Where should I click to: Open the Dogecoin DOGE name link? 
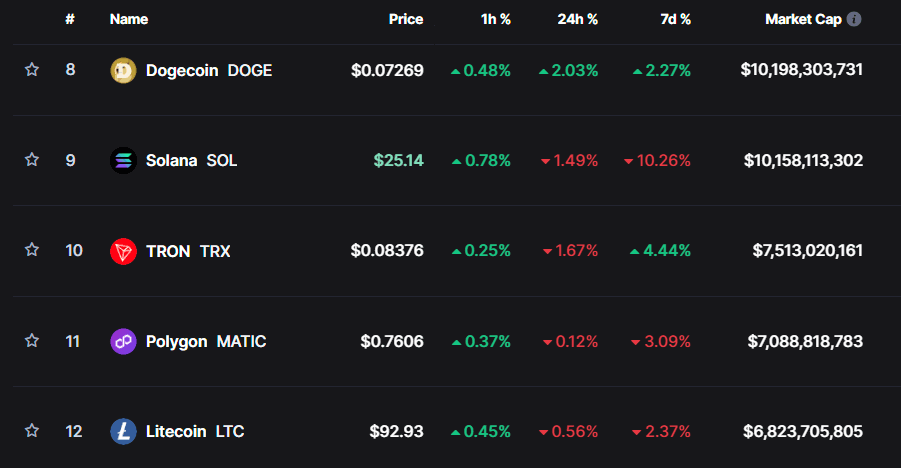[208, 70]
